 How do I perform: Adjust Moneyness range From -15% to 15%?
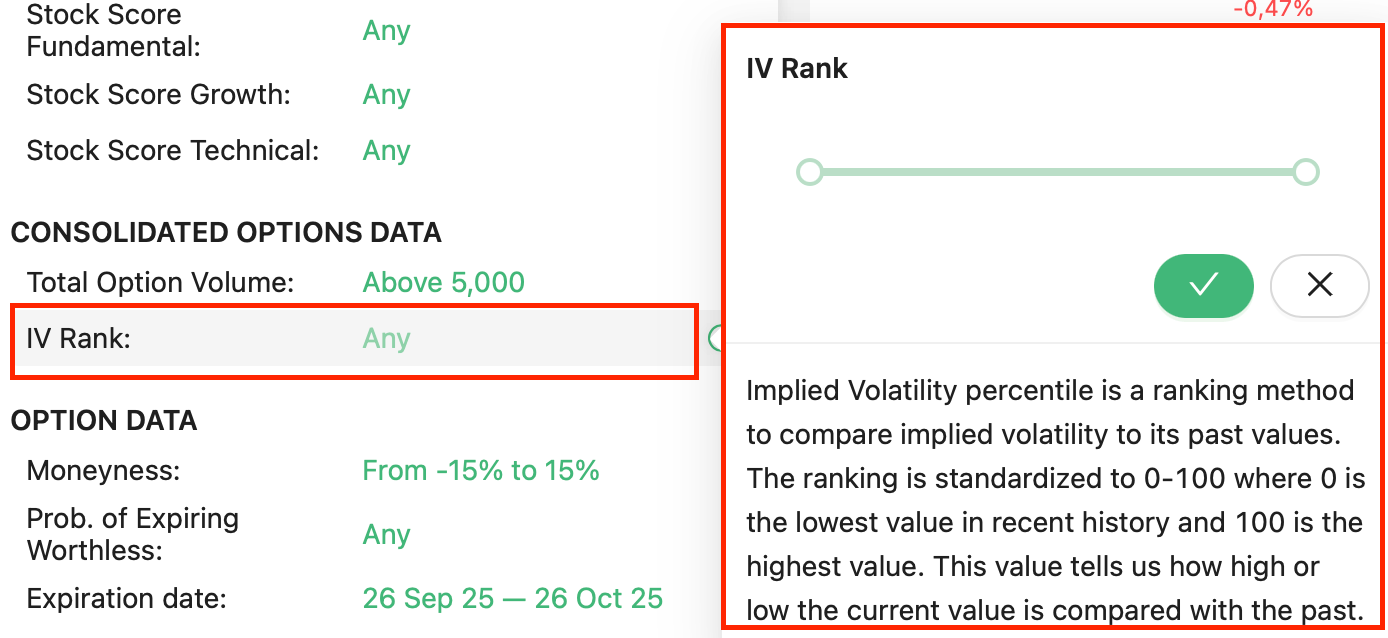(481, 470)
